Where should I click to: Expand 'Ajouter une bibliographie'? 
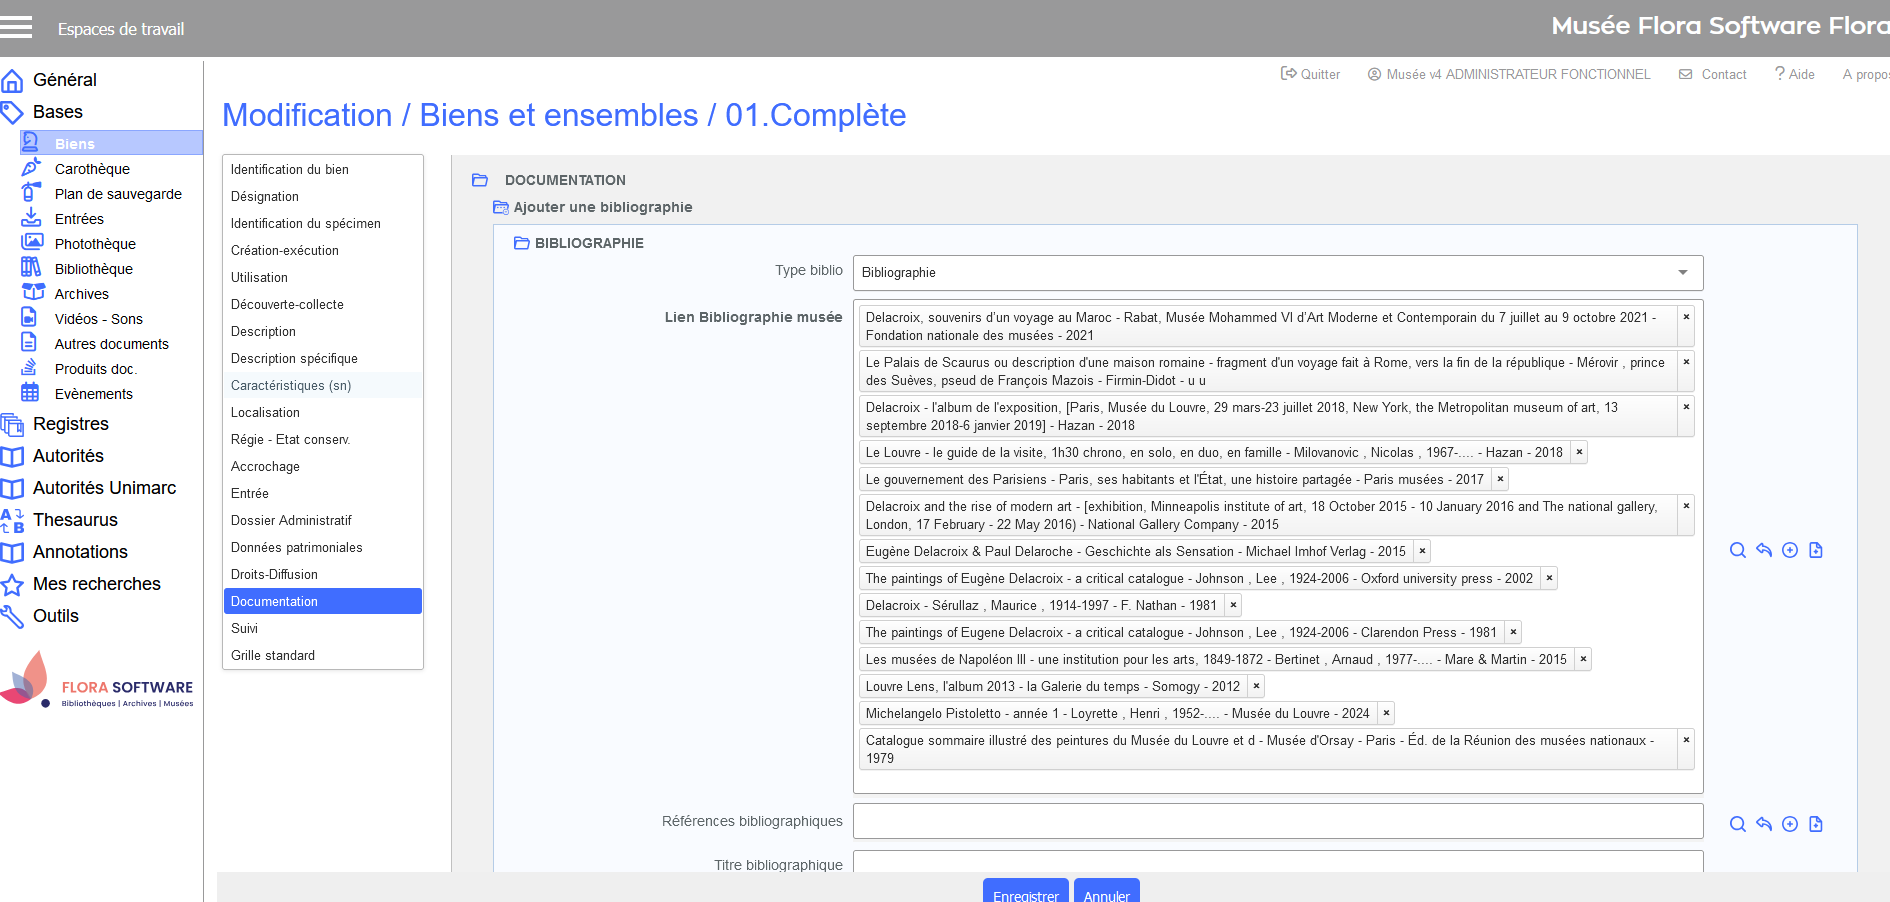click(602, 207)
